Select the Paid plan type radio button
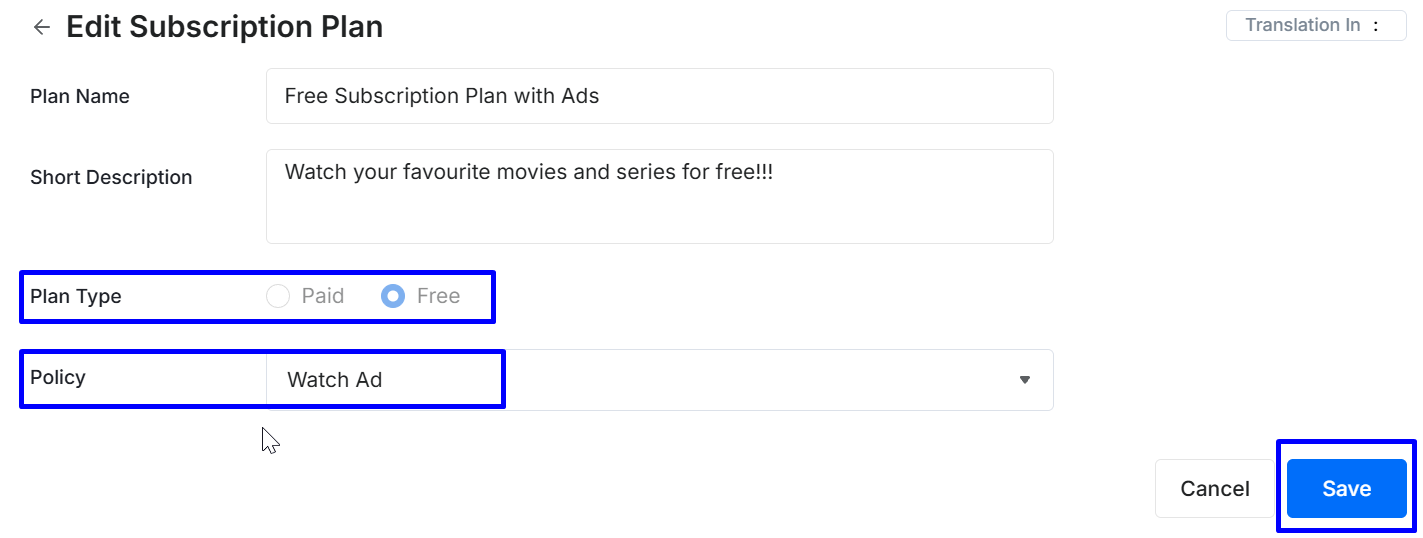Screen dimensions: 1423x538 click(x=278, y=296)
